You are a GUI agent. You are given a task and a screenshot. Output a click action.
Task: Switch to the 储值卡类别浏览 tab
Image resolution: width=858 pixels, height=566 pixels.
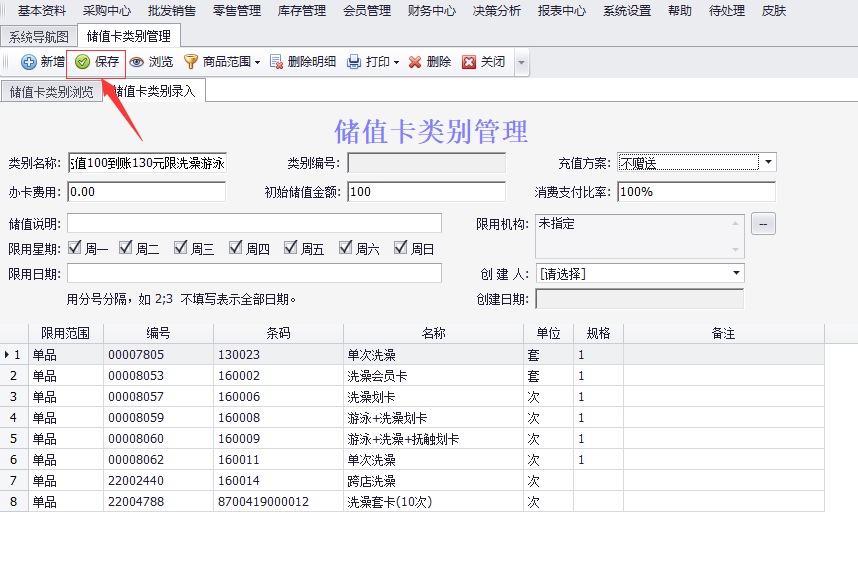tap(51, 91)
